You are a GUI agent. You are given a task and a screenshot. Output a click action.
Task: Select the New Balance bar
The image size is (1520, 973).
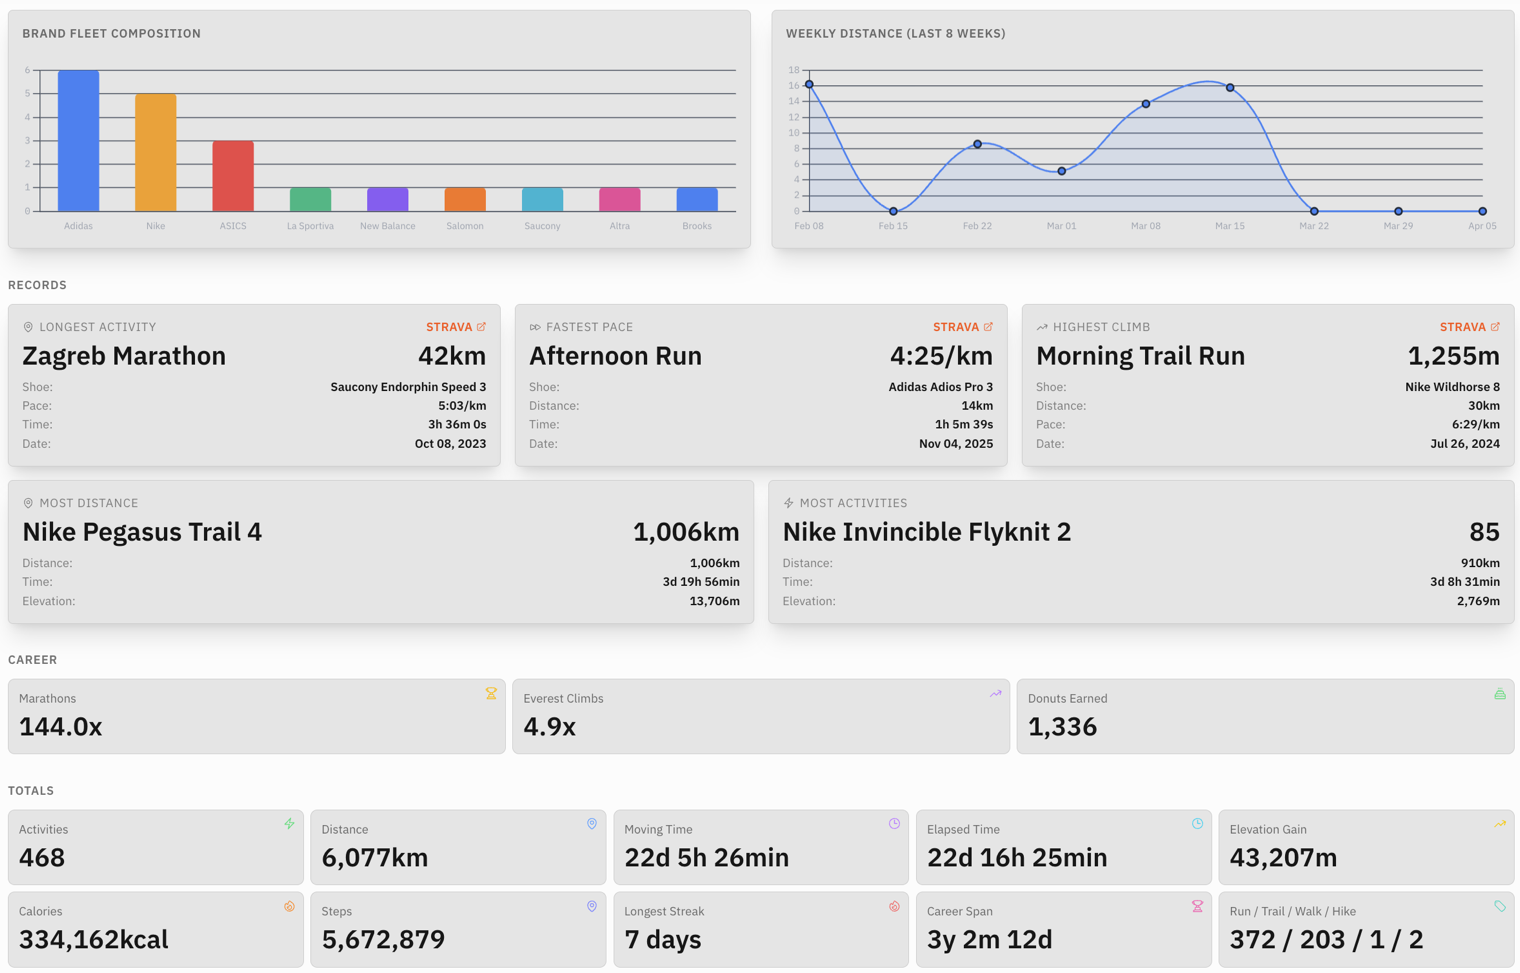point(388,199)
